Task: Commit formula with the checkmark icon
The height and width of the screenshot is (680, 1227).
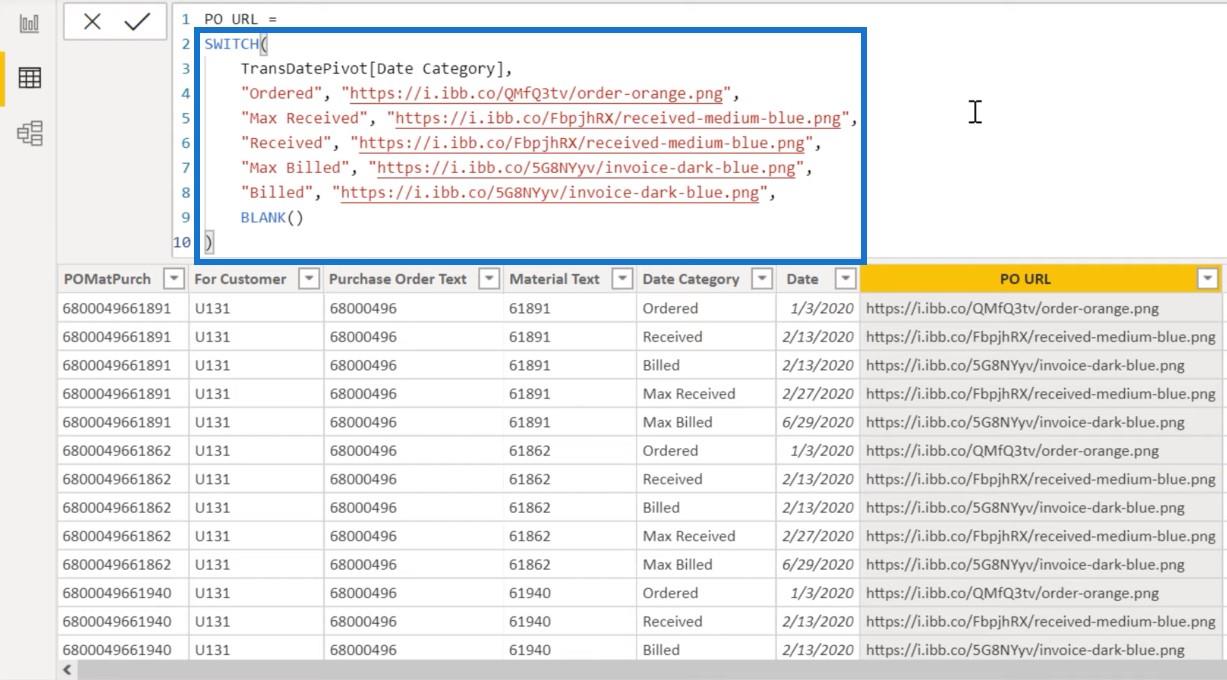Action: click(x=136, y=22)
